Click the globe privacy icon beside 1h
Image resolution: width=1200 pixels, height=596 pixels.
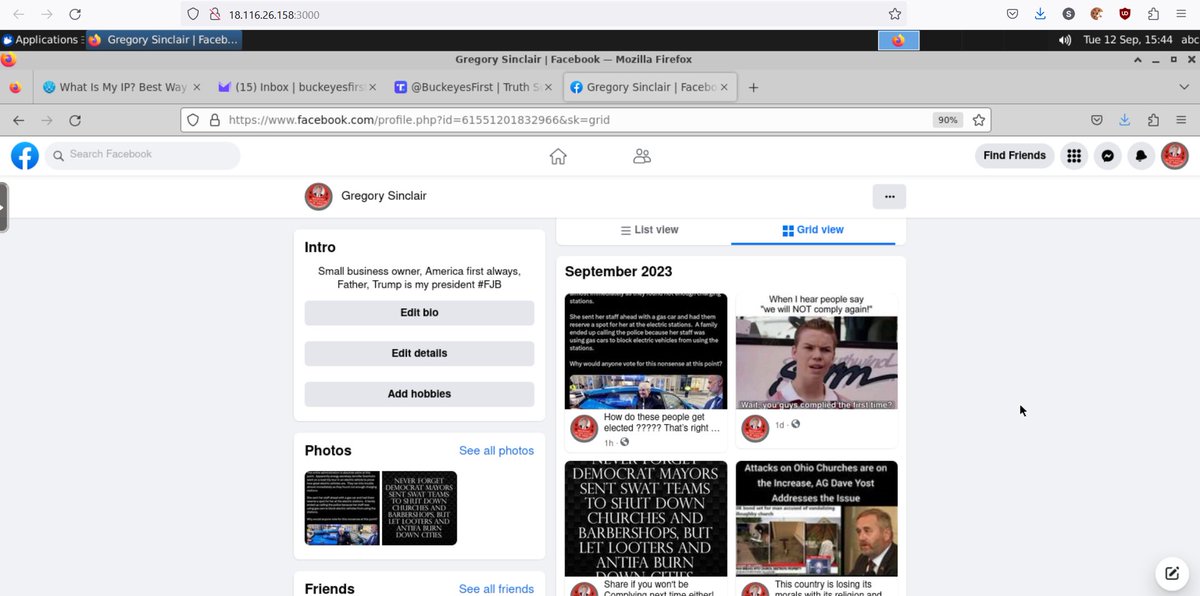click(624, 442)
